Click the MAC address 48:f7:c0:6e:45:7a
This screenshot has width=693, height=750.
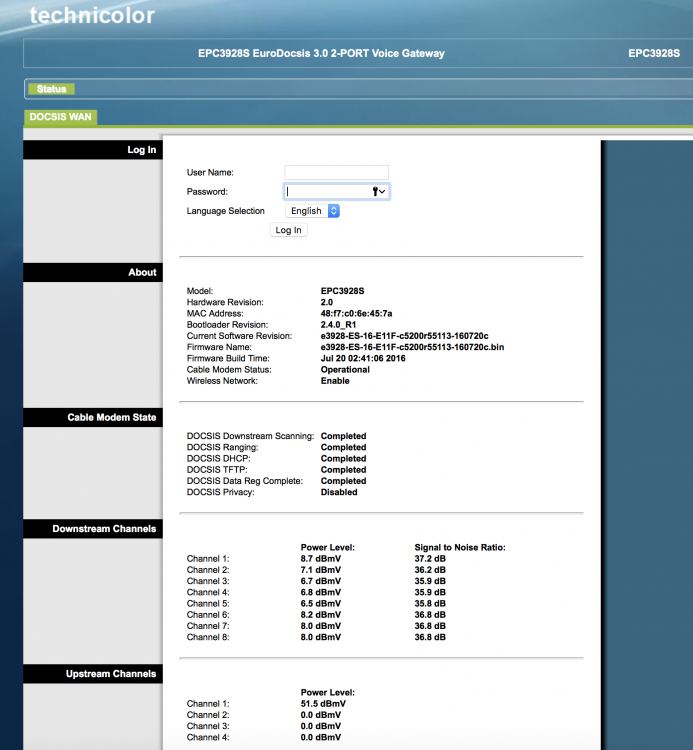pos(356,314)
